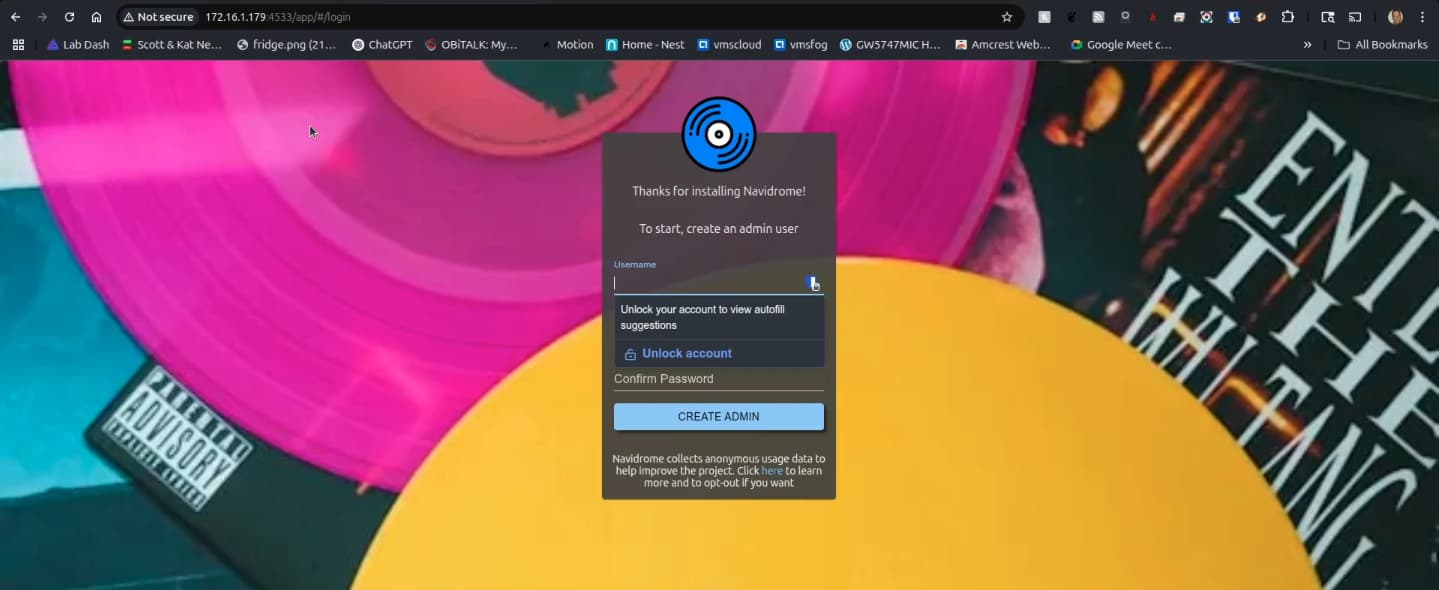Click 'Thanks for installing Navidrome!' text
This screenshot has width=1439, height=590.
[719, 191]
